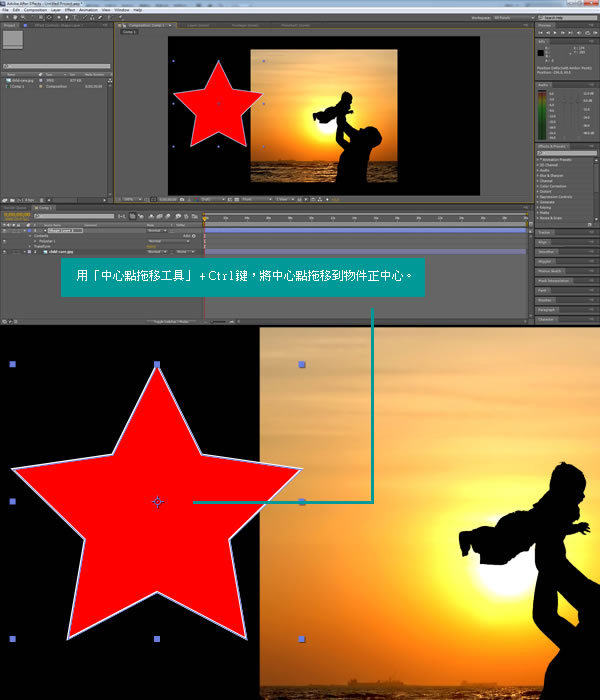Open the Composition menu

pyautogui.click(x=35, y=10)
